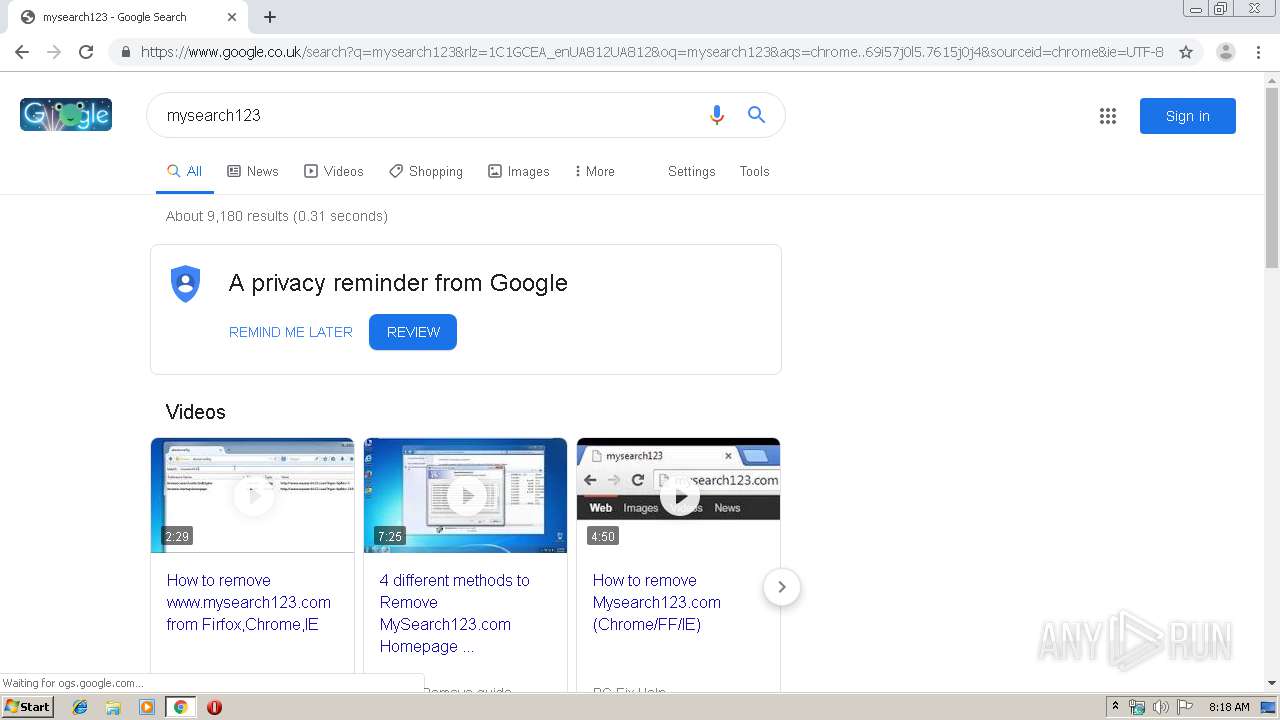The image size is (1280, 720).
Task: Open 'How to remove www.mysearch123.com from Firfox' link
Action: [249, 602]
